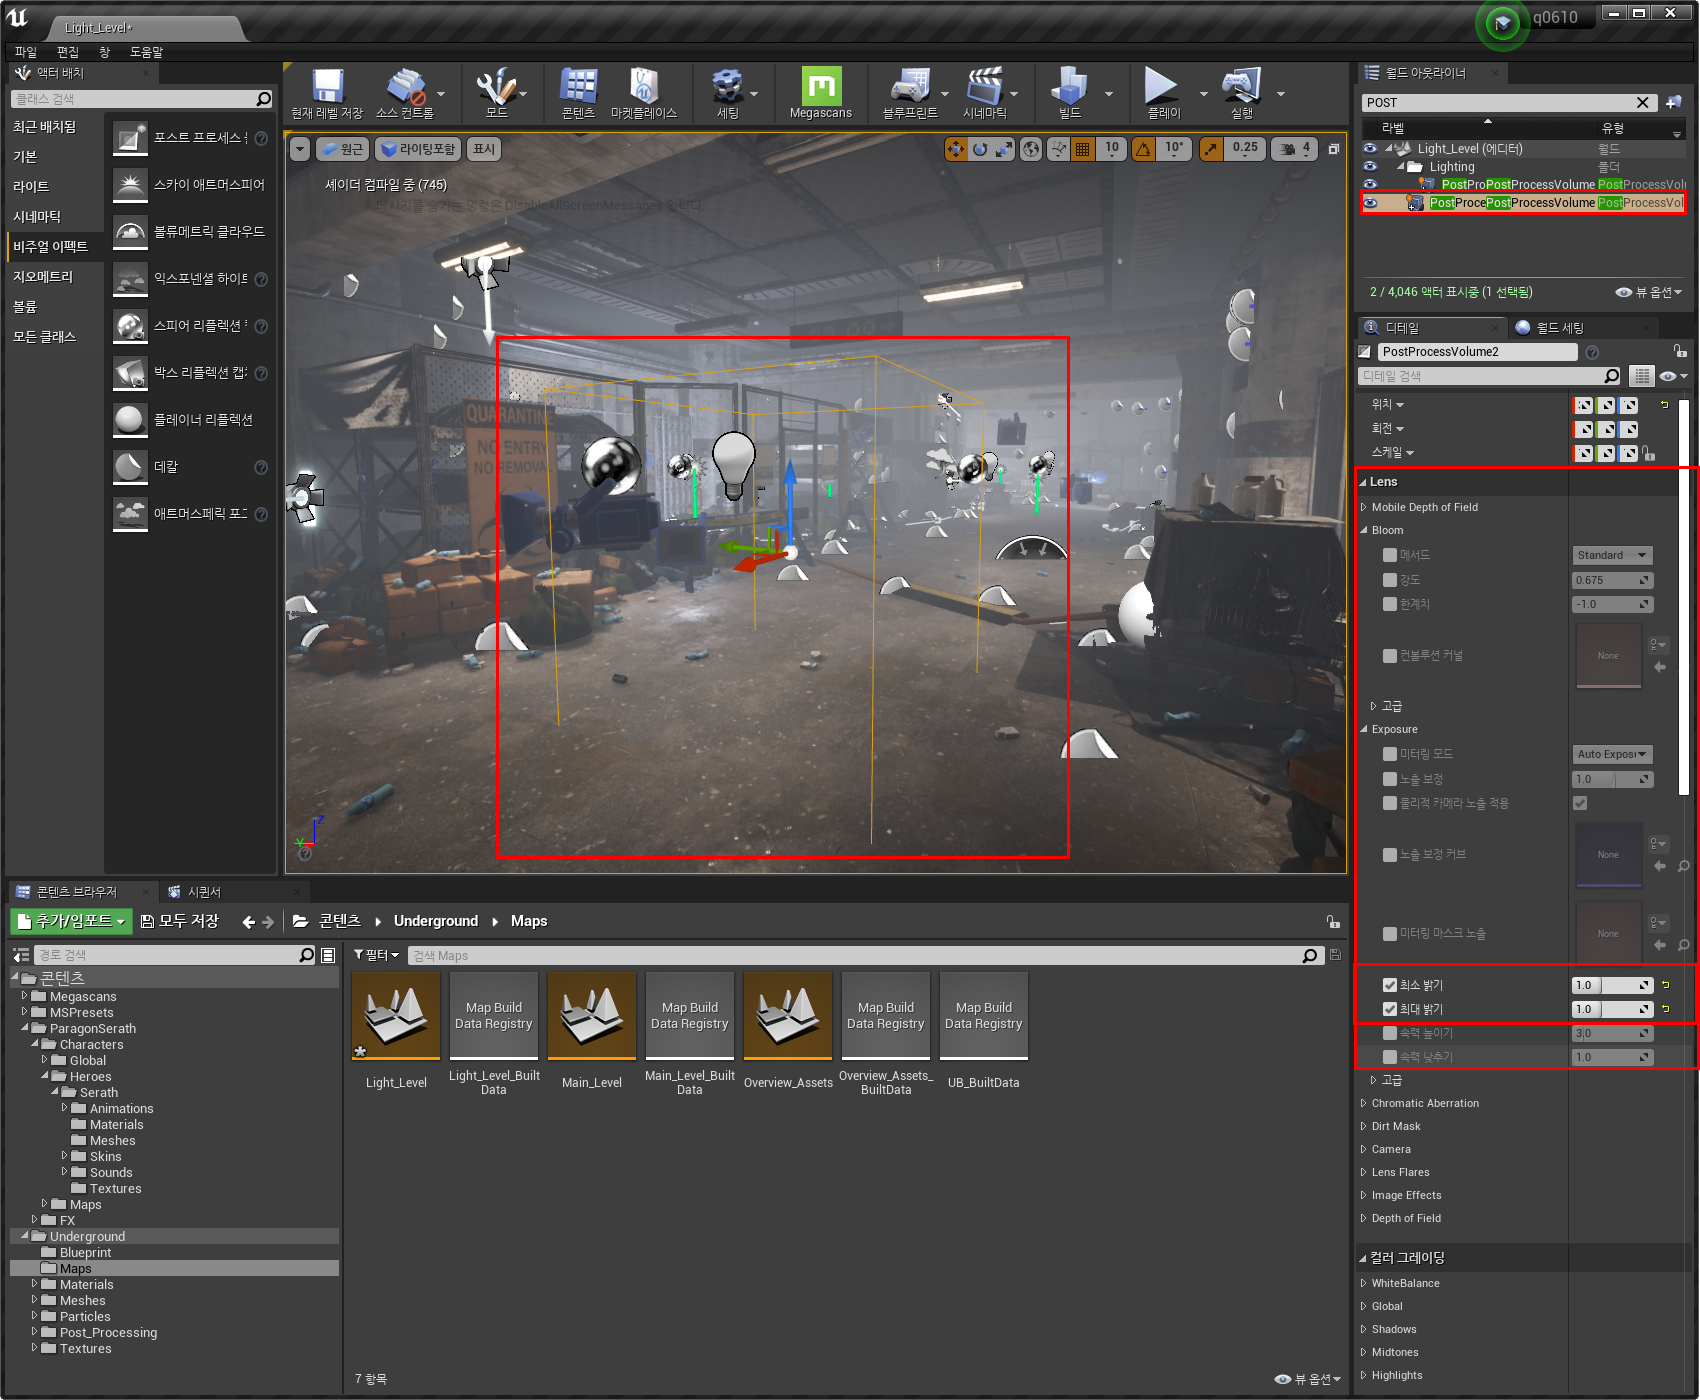Toggle grid snapping icon in viewport

click(1082, 149)
